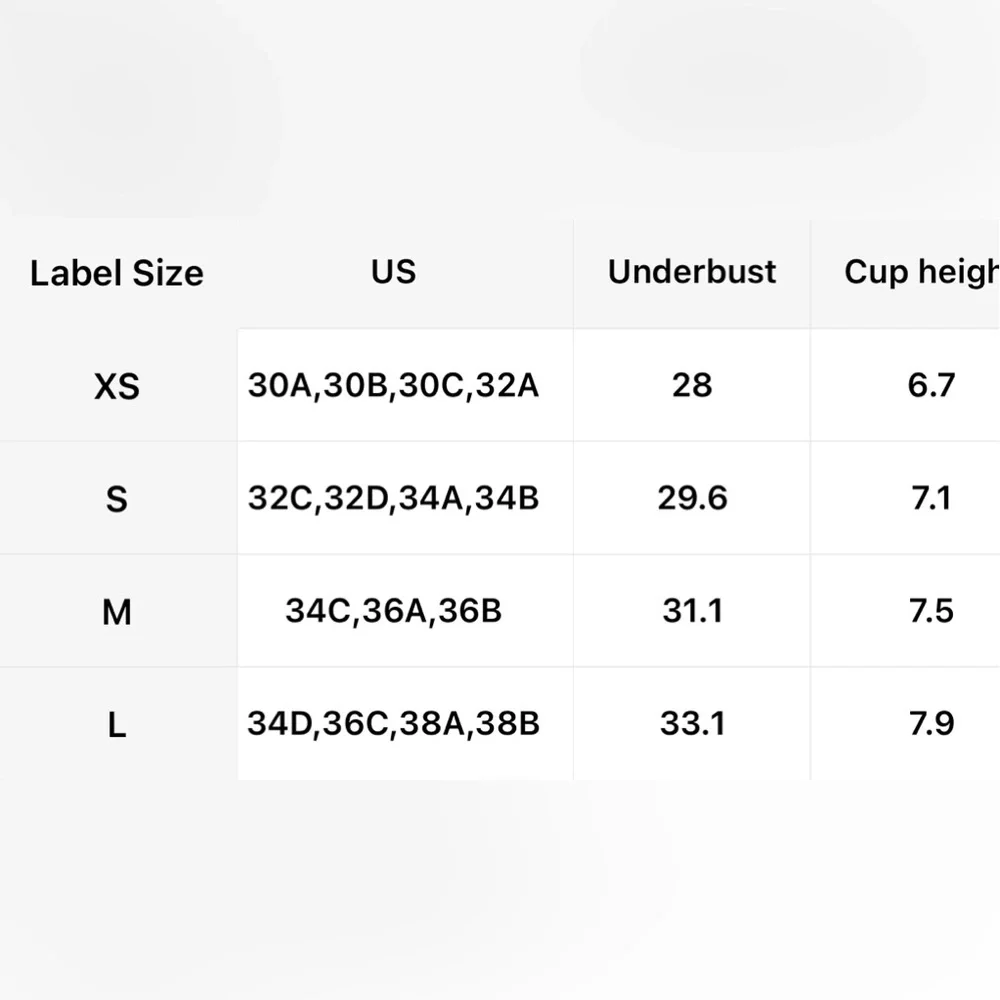This screenshot has height=1000, width=1000.
Task: Select the L label size row
Action: coord(116,724)
